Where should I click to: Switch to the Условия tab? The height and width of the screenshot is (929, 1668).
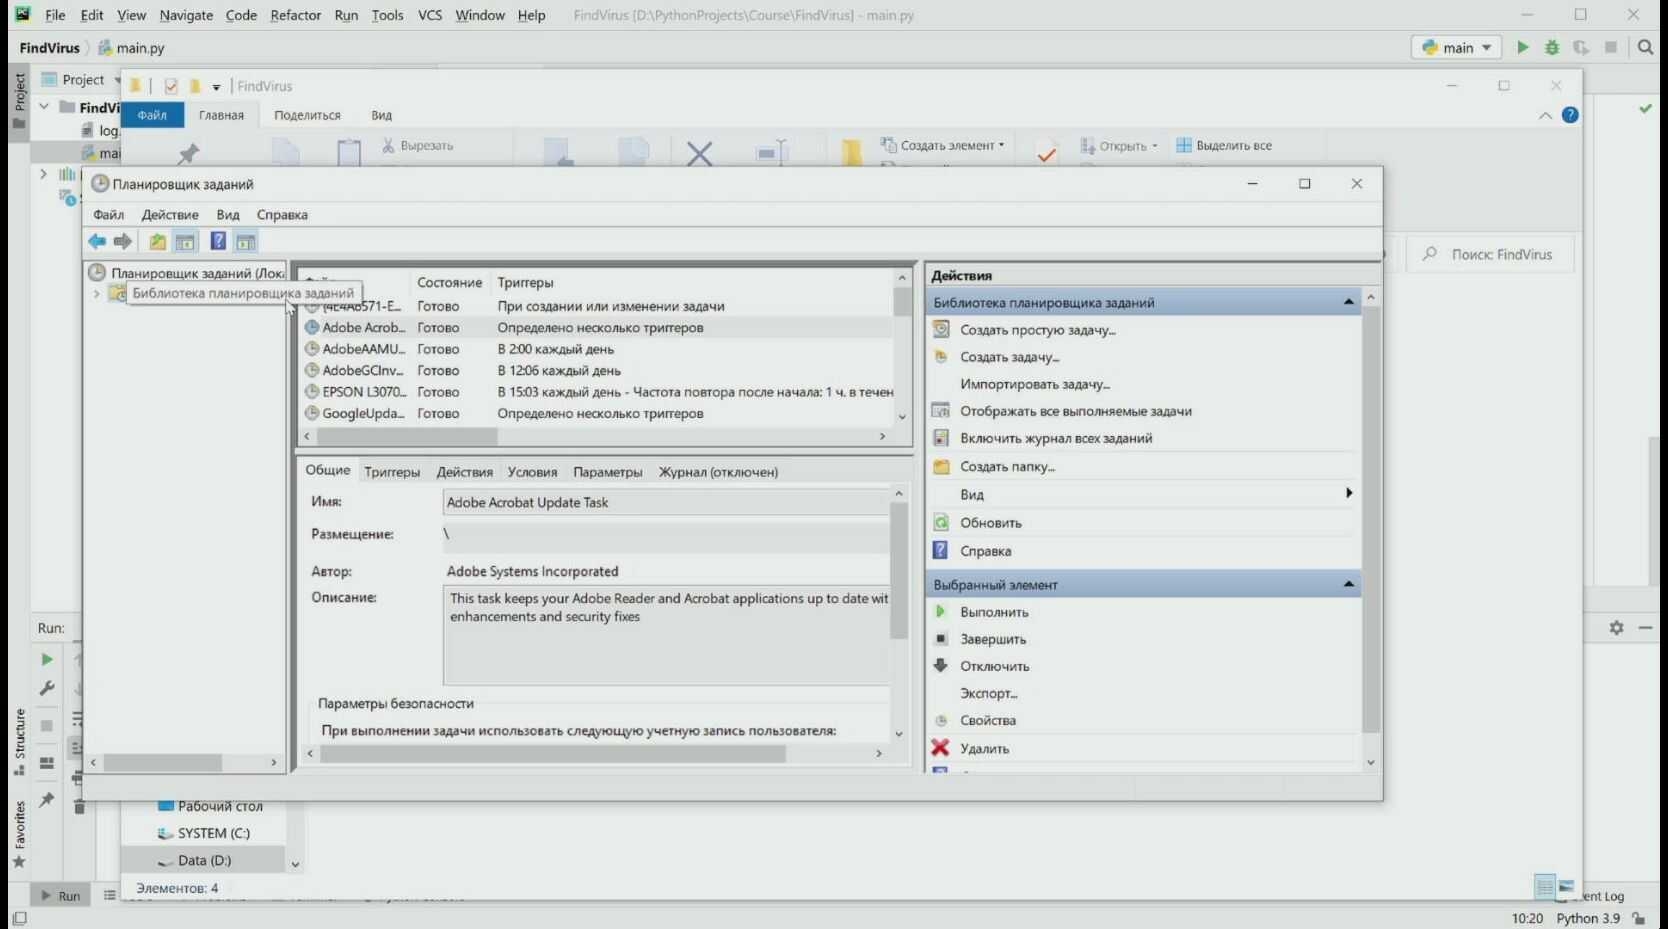tap(532, 472)
